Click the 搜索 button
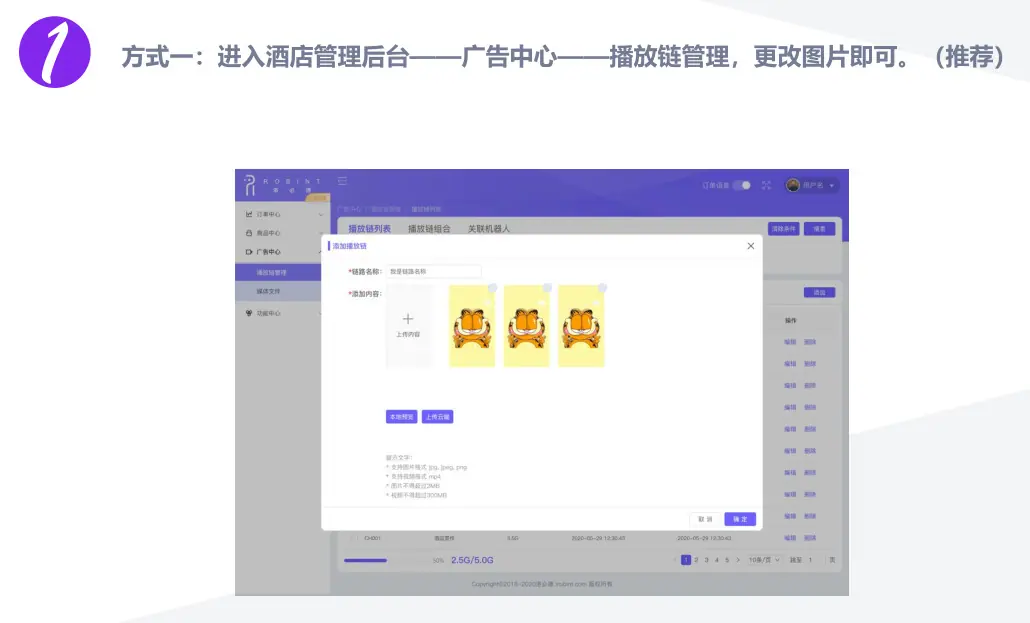 pos(820,229)
